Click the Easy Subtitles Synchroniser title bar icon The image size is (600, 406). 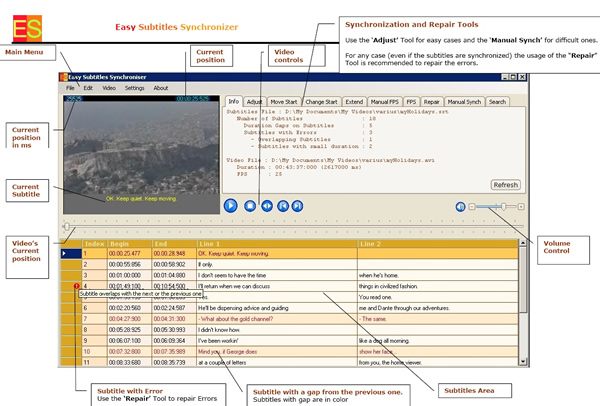click(64, 77)
